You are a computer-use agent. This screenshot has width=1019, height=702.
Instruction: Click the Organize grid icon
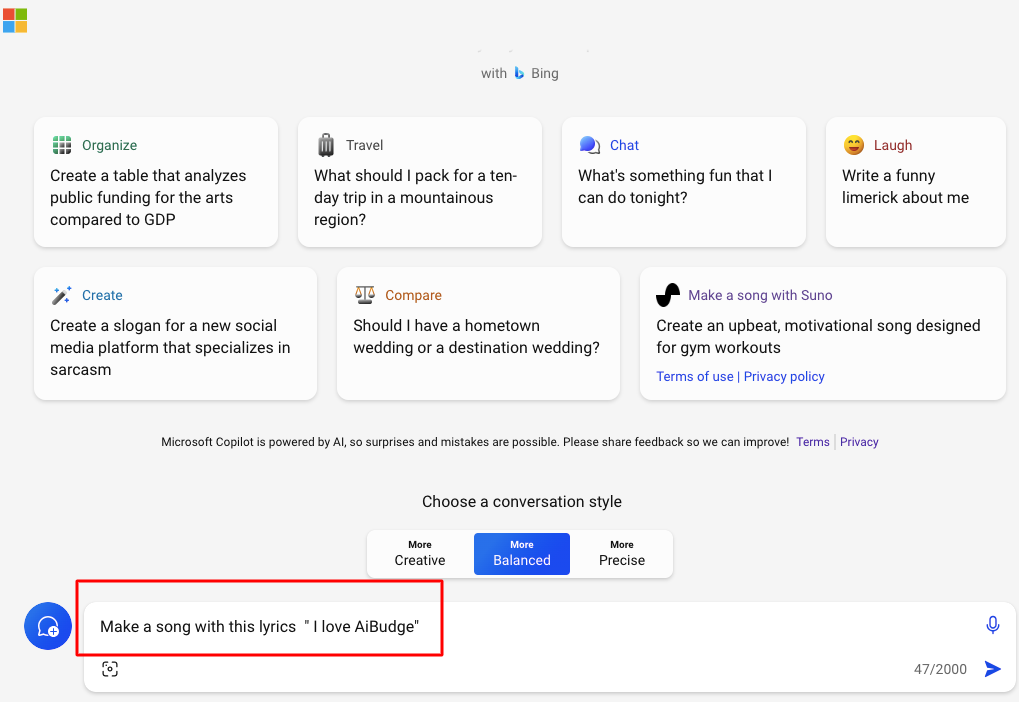pyautogui.click(x=62, y=145)
